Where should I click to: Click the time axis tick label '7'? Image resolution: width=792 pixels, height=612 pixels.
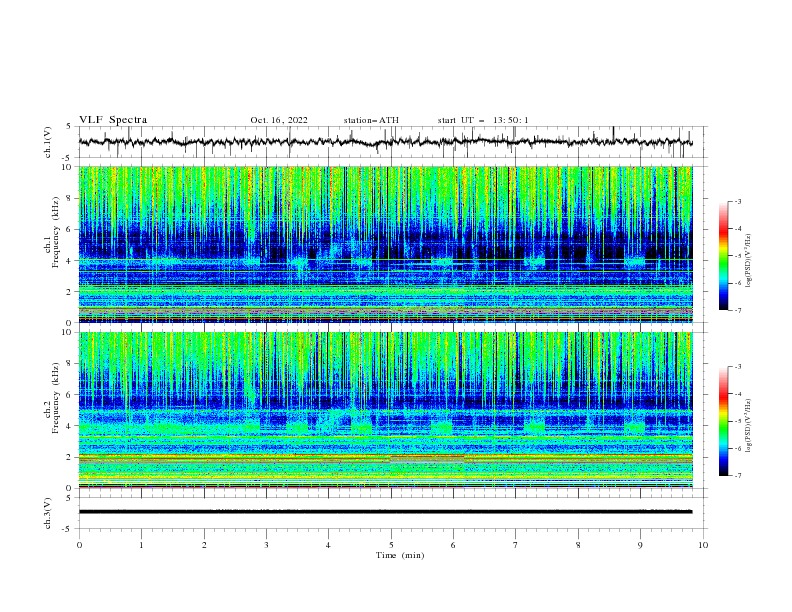(516, 545)
